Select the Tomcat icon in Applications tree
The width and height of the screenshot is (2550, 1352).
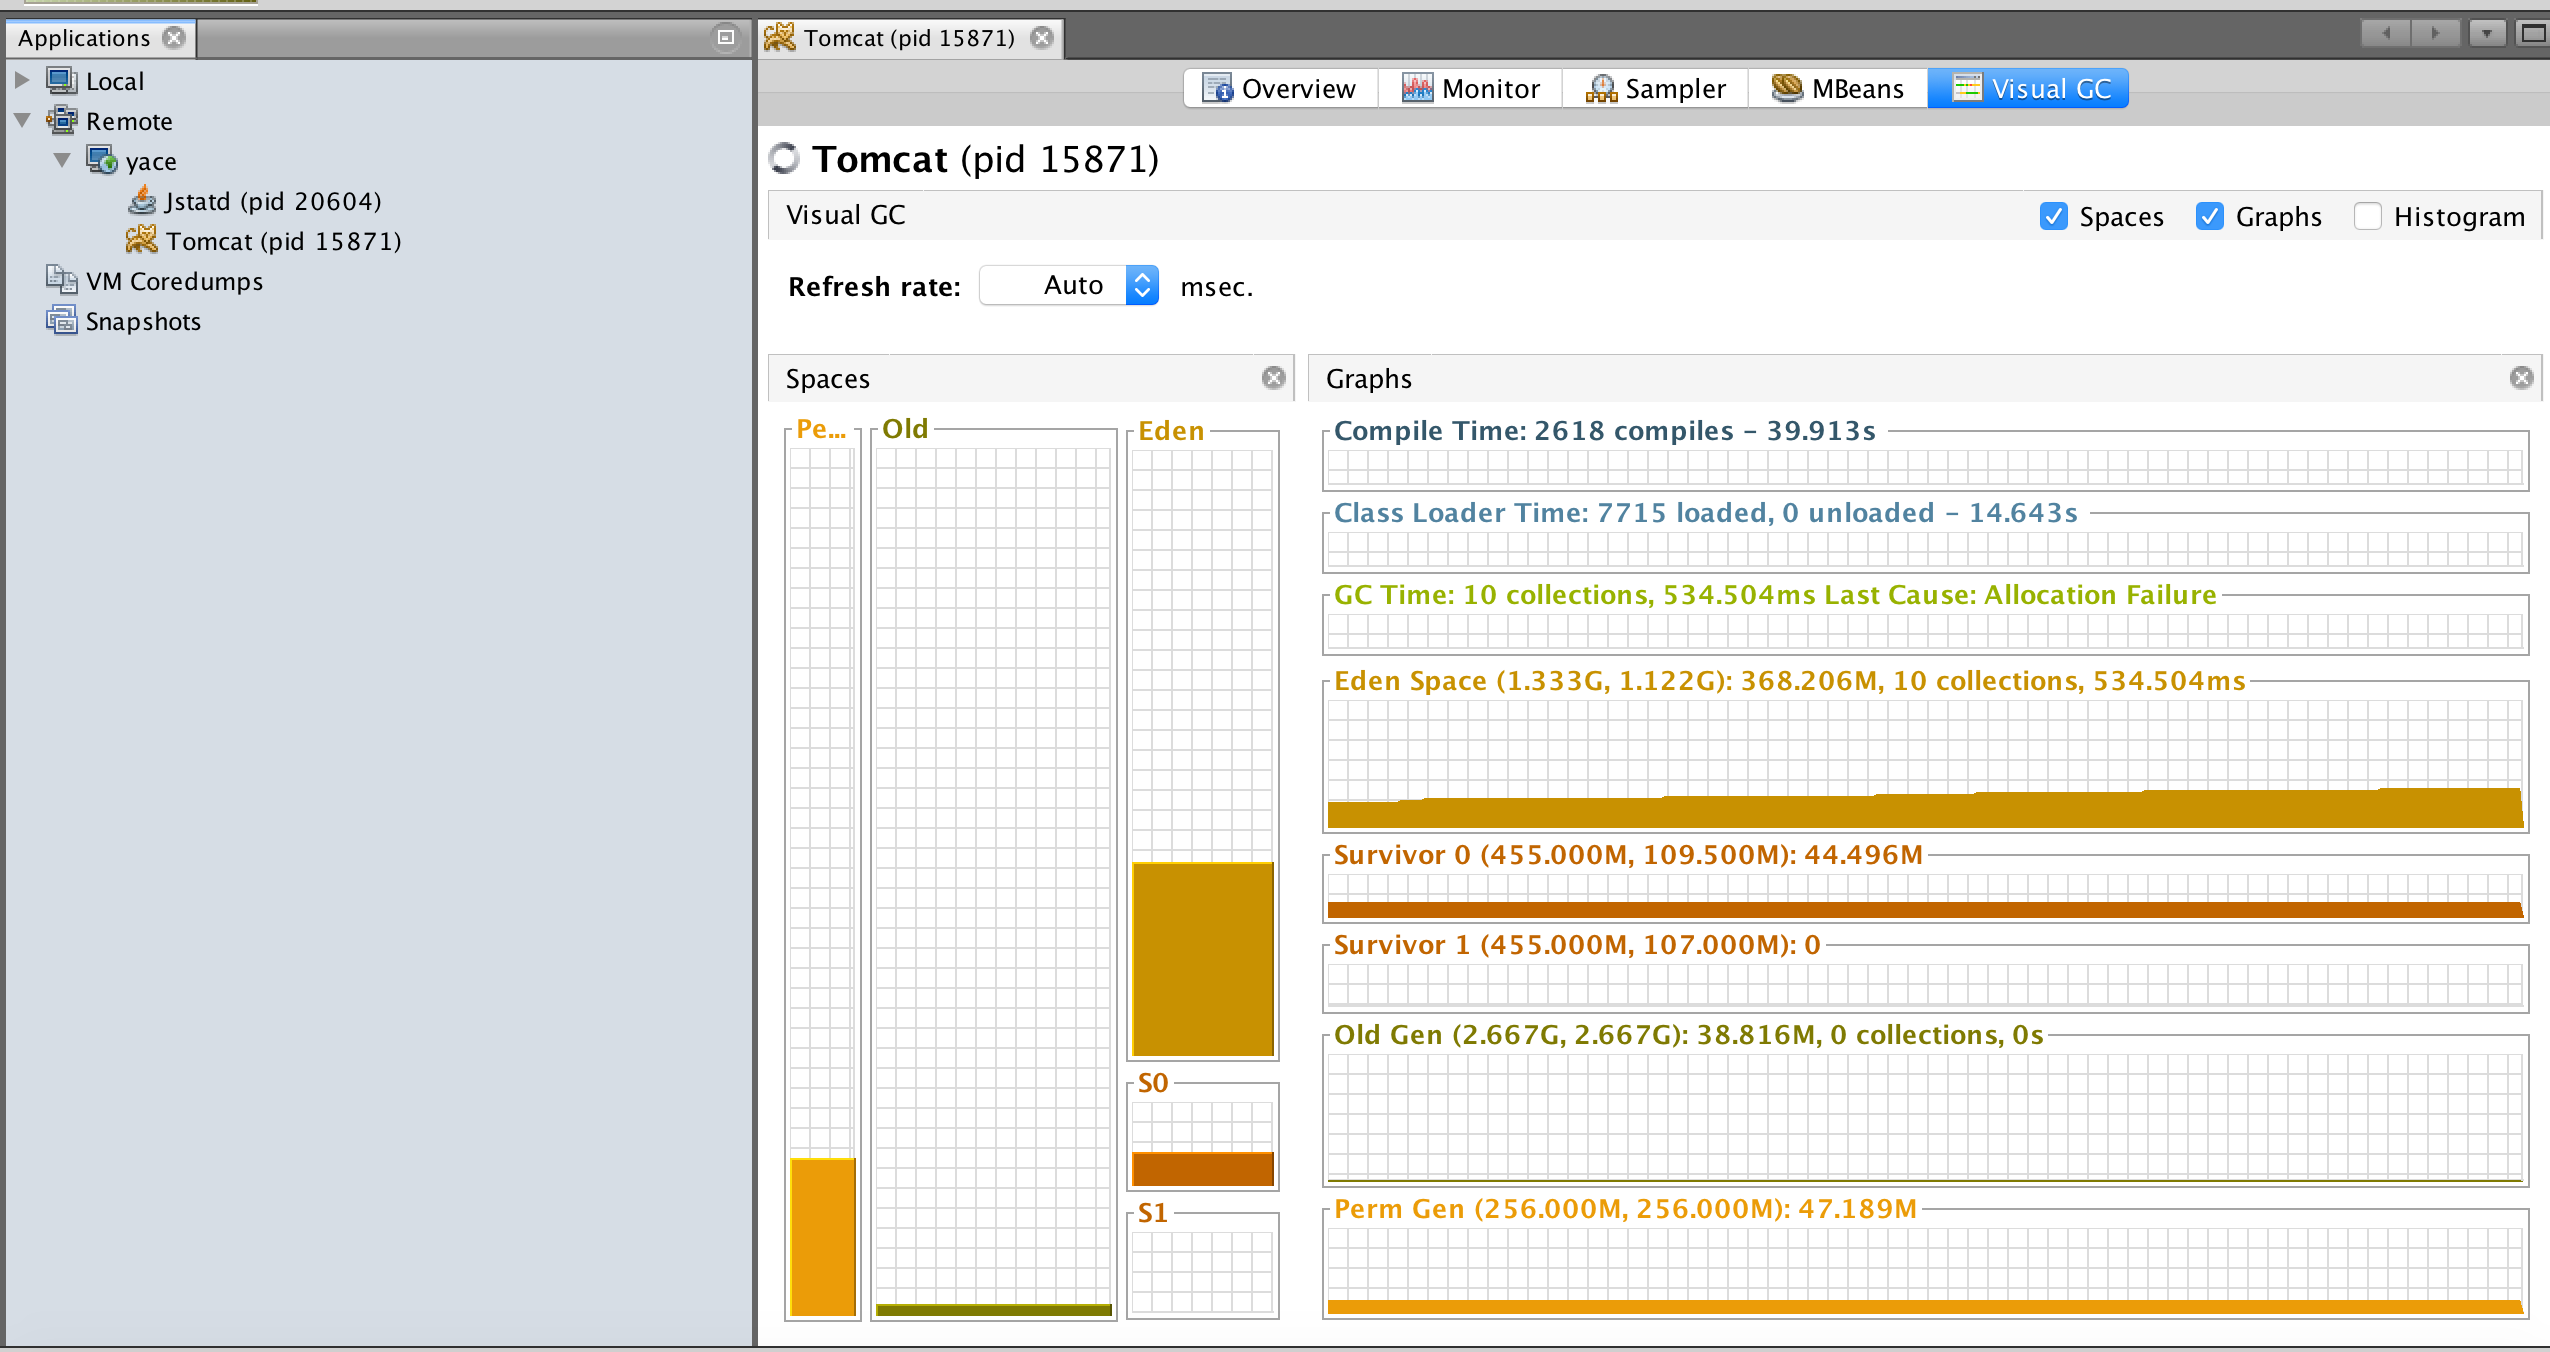coord(142,241)
